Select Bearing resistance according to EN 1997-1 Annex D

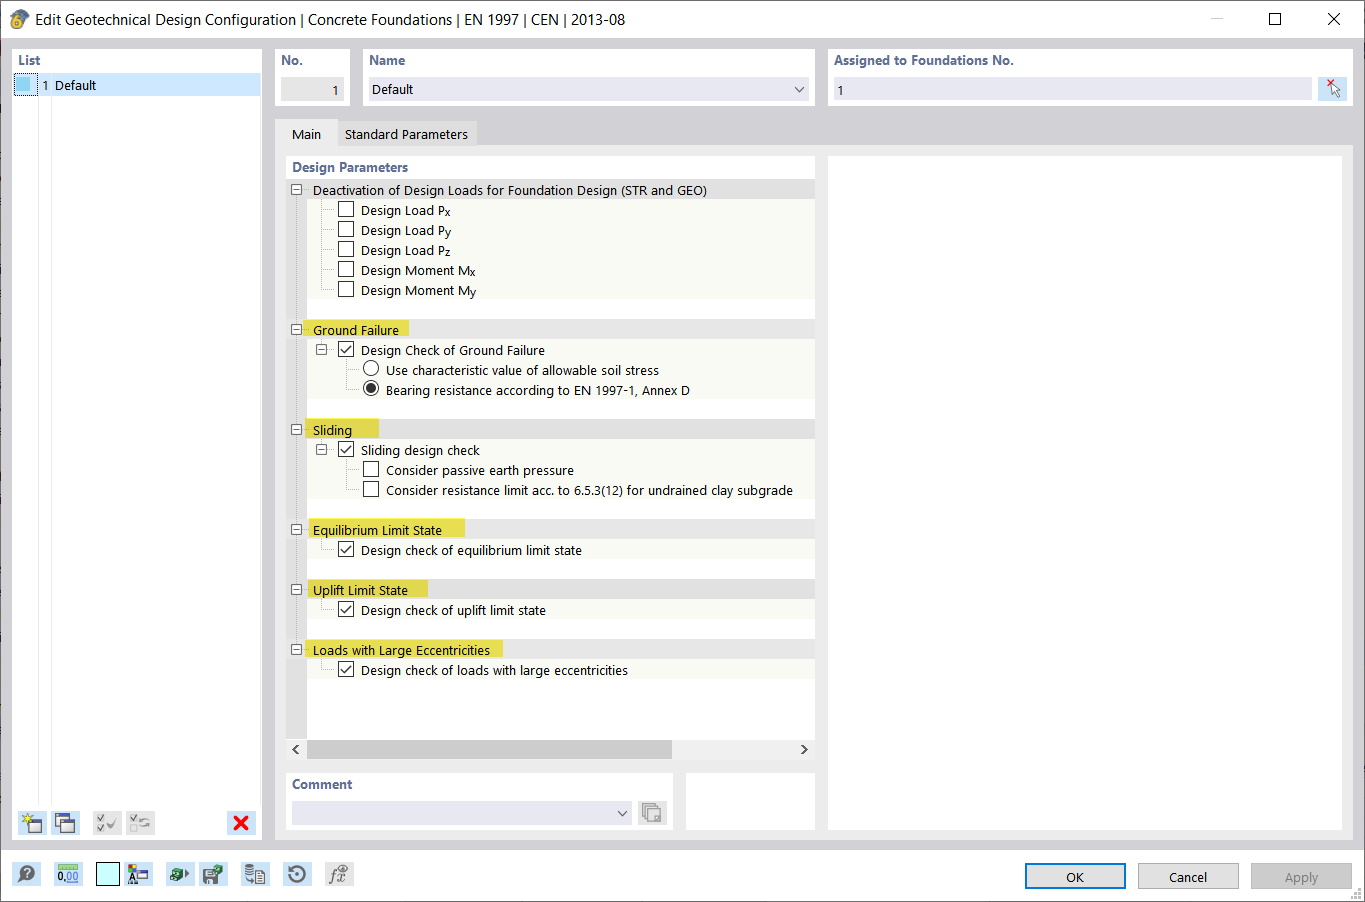(x=371, y=389)
